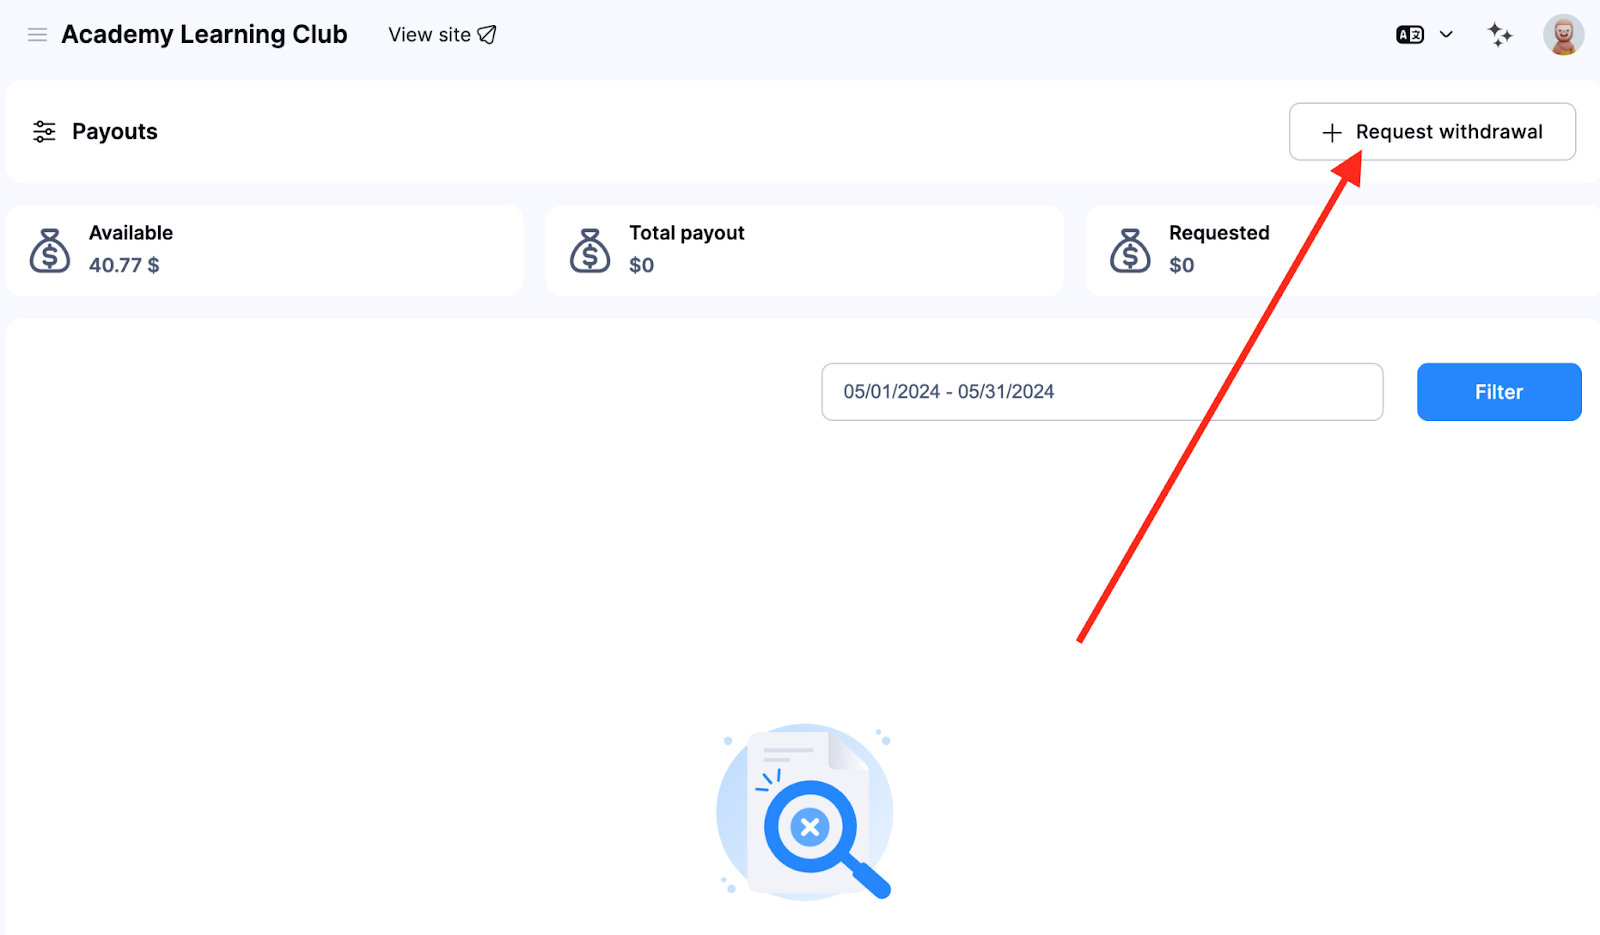The image size is (1600, 935).
Task: Click the Available 40.77 $ amount
Action: [x=124, y=265]
